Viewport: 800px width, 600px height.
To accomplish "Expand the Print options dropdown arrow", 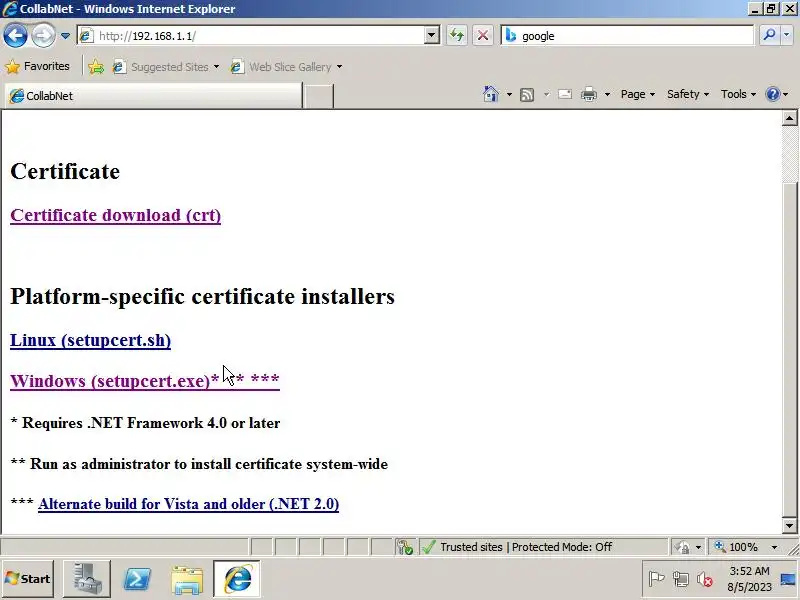I will [607, 94].
